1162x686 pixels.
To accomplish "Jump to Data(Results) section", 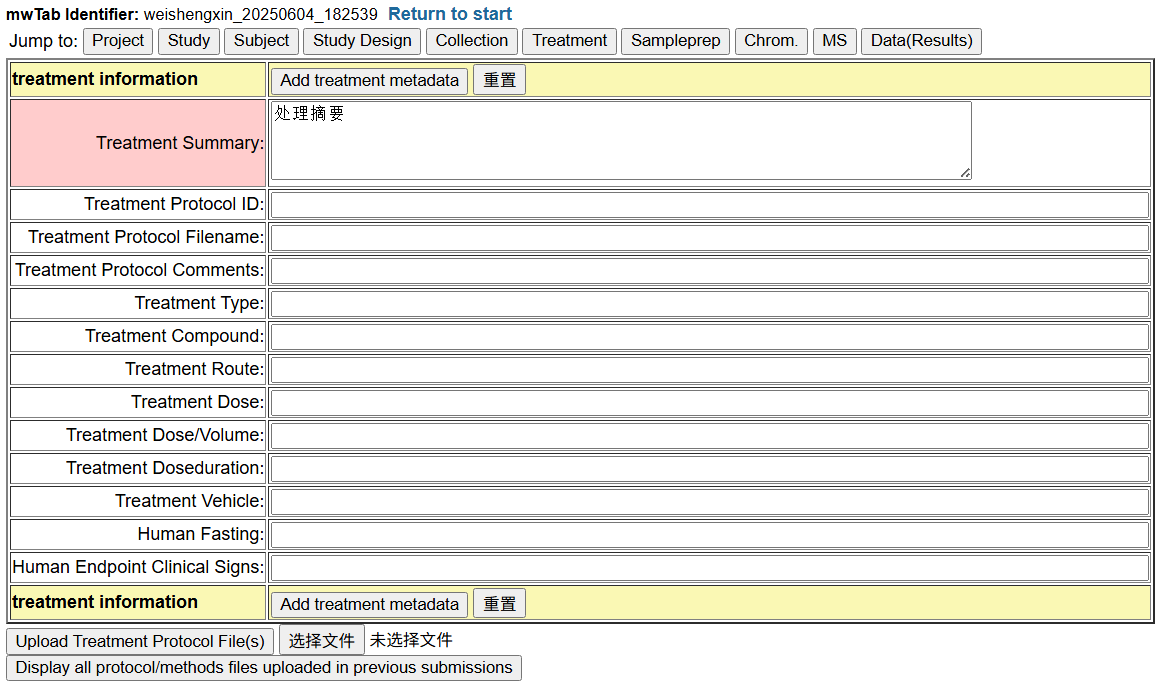I will (x=921, y=41).
